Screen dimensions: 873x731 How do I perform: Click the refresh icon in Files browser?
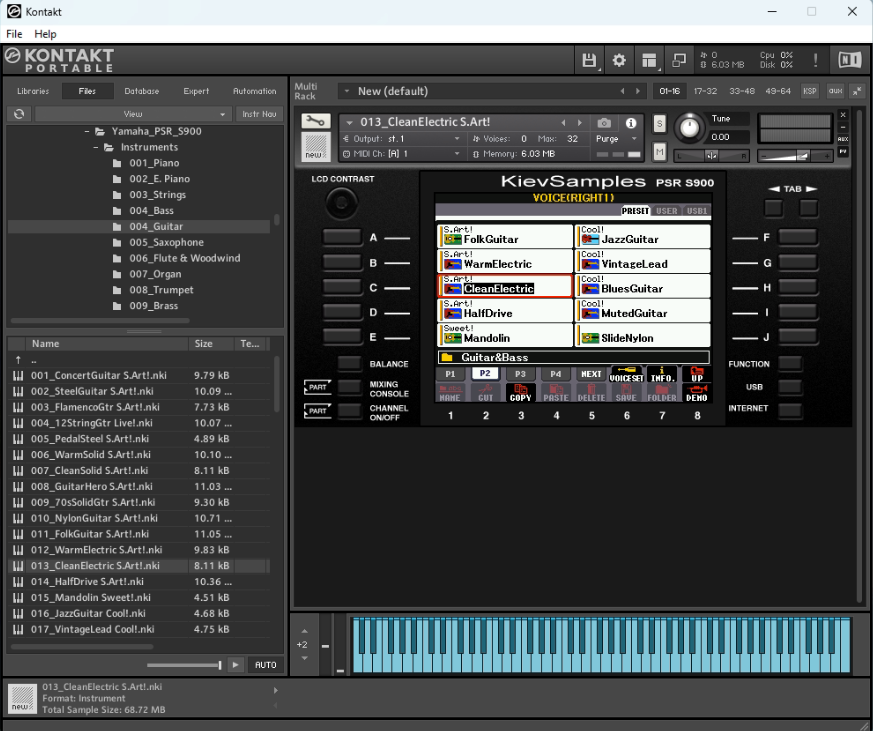point(19,114)
